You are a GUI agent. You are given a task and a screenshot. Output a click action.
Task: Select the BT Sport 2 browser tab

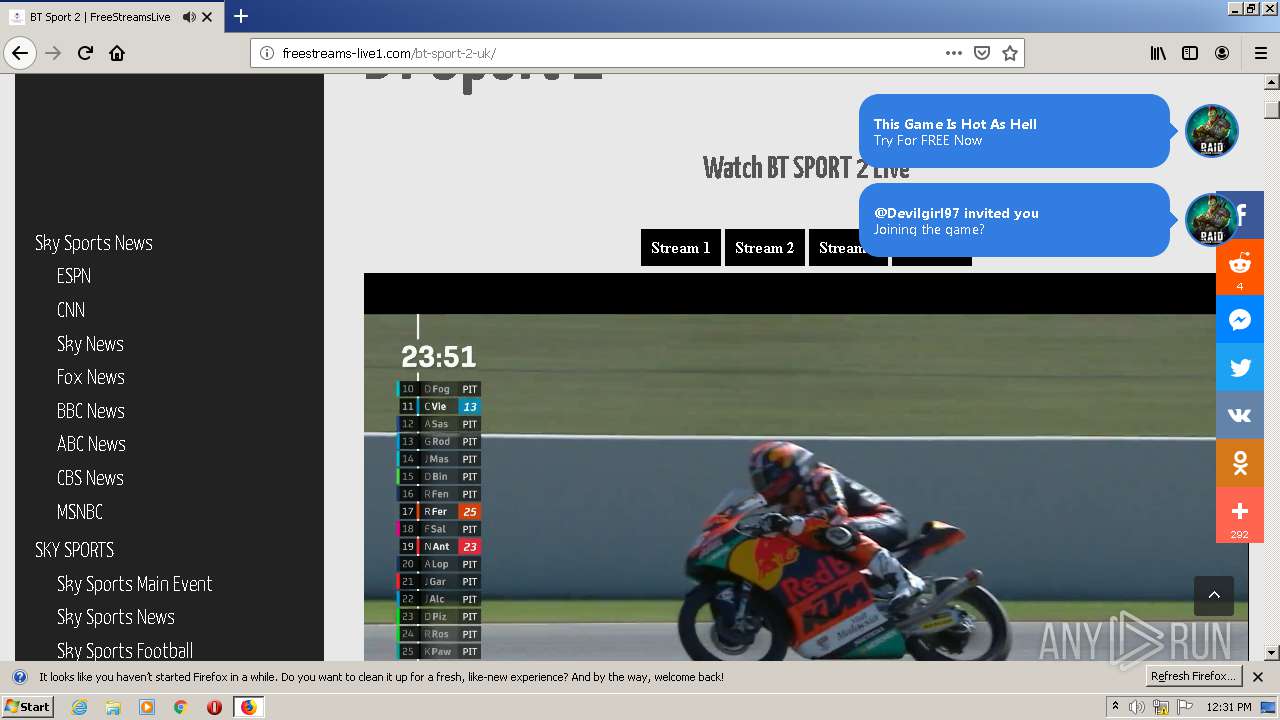100,17
